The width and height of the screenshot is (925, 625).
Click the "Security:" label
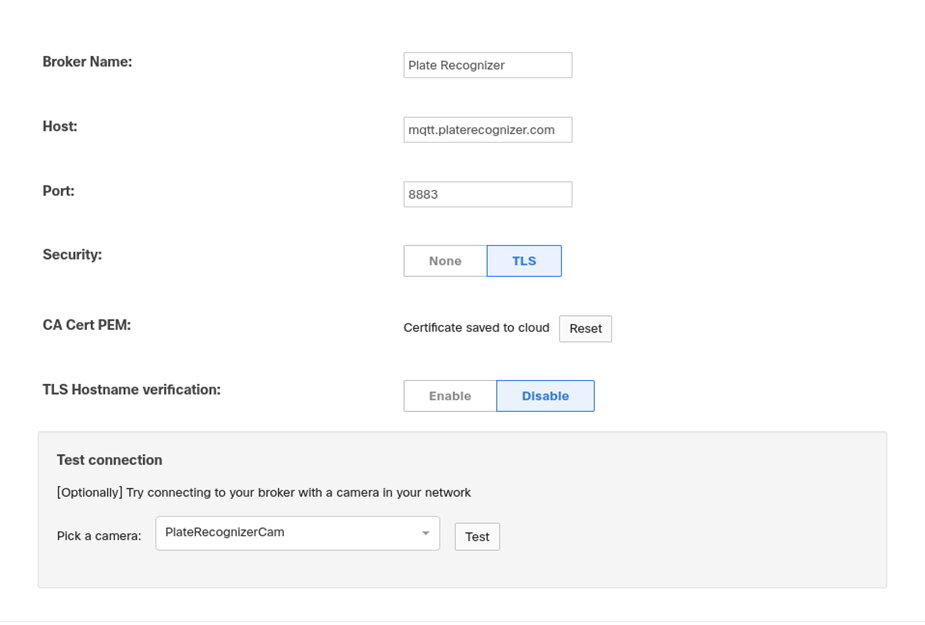72,254
